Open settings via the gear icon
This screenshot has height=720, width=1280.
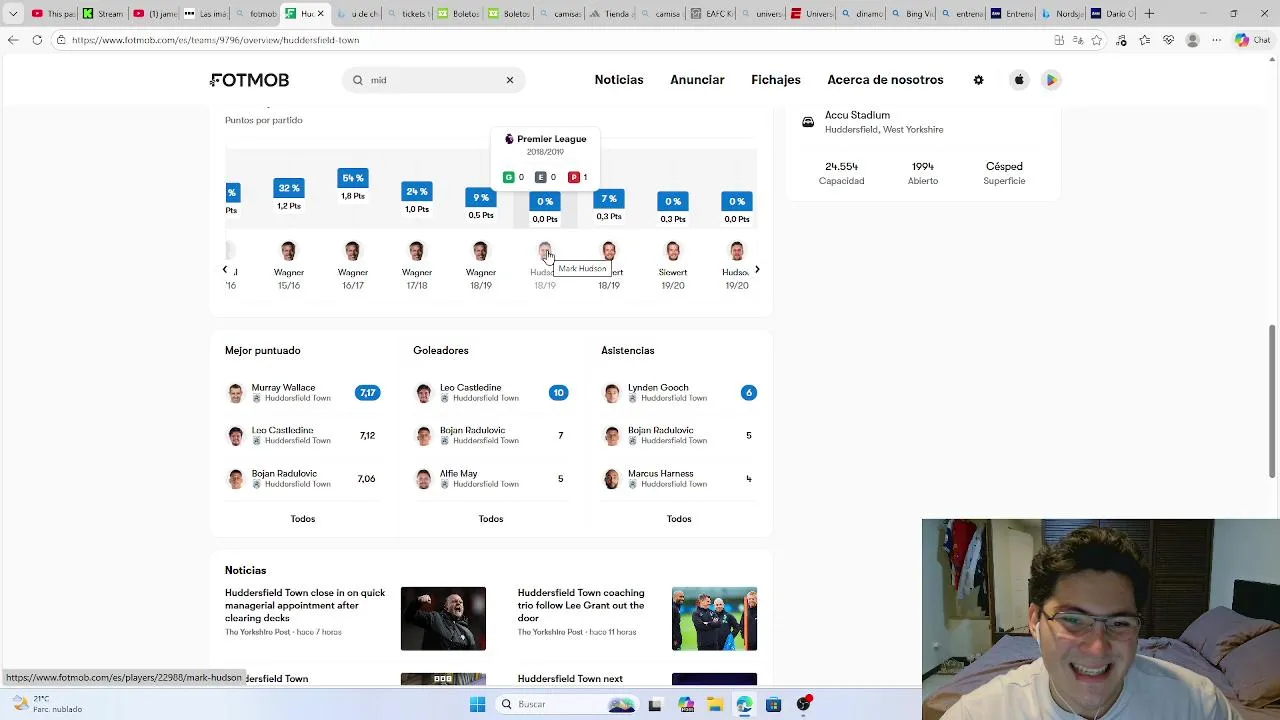coord(978,80)
